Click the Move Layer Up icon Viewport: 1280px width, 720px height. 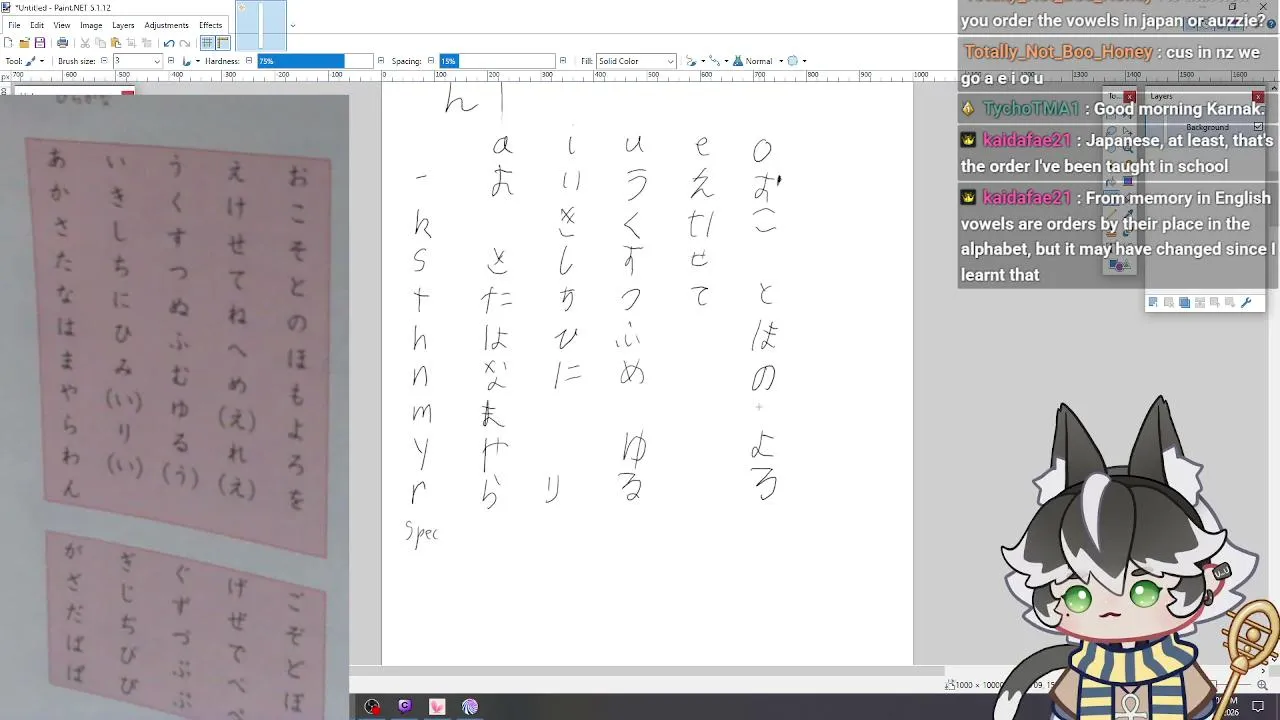[1215, 303]
